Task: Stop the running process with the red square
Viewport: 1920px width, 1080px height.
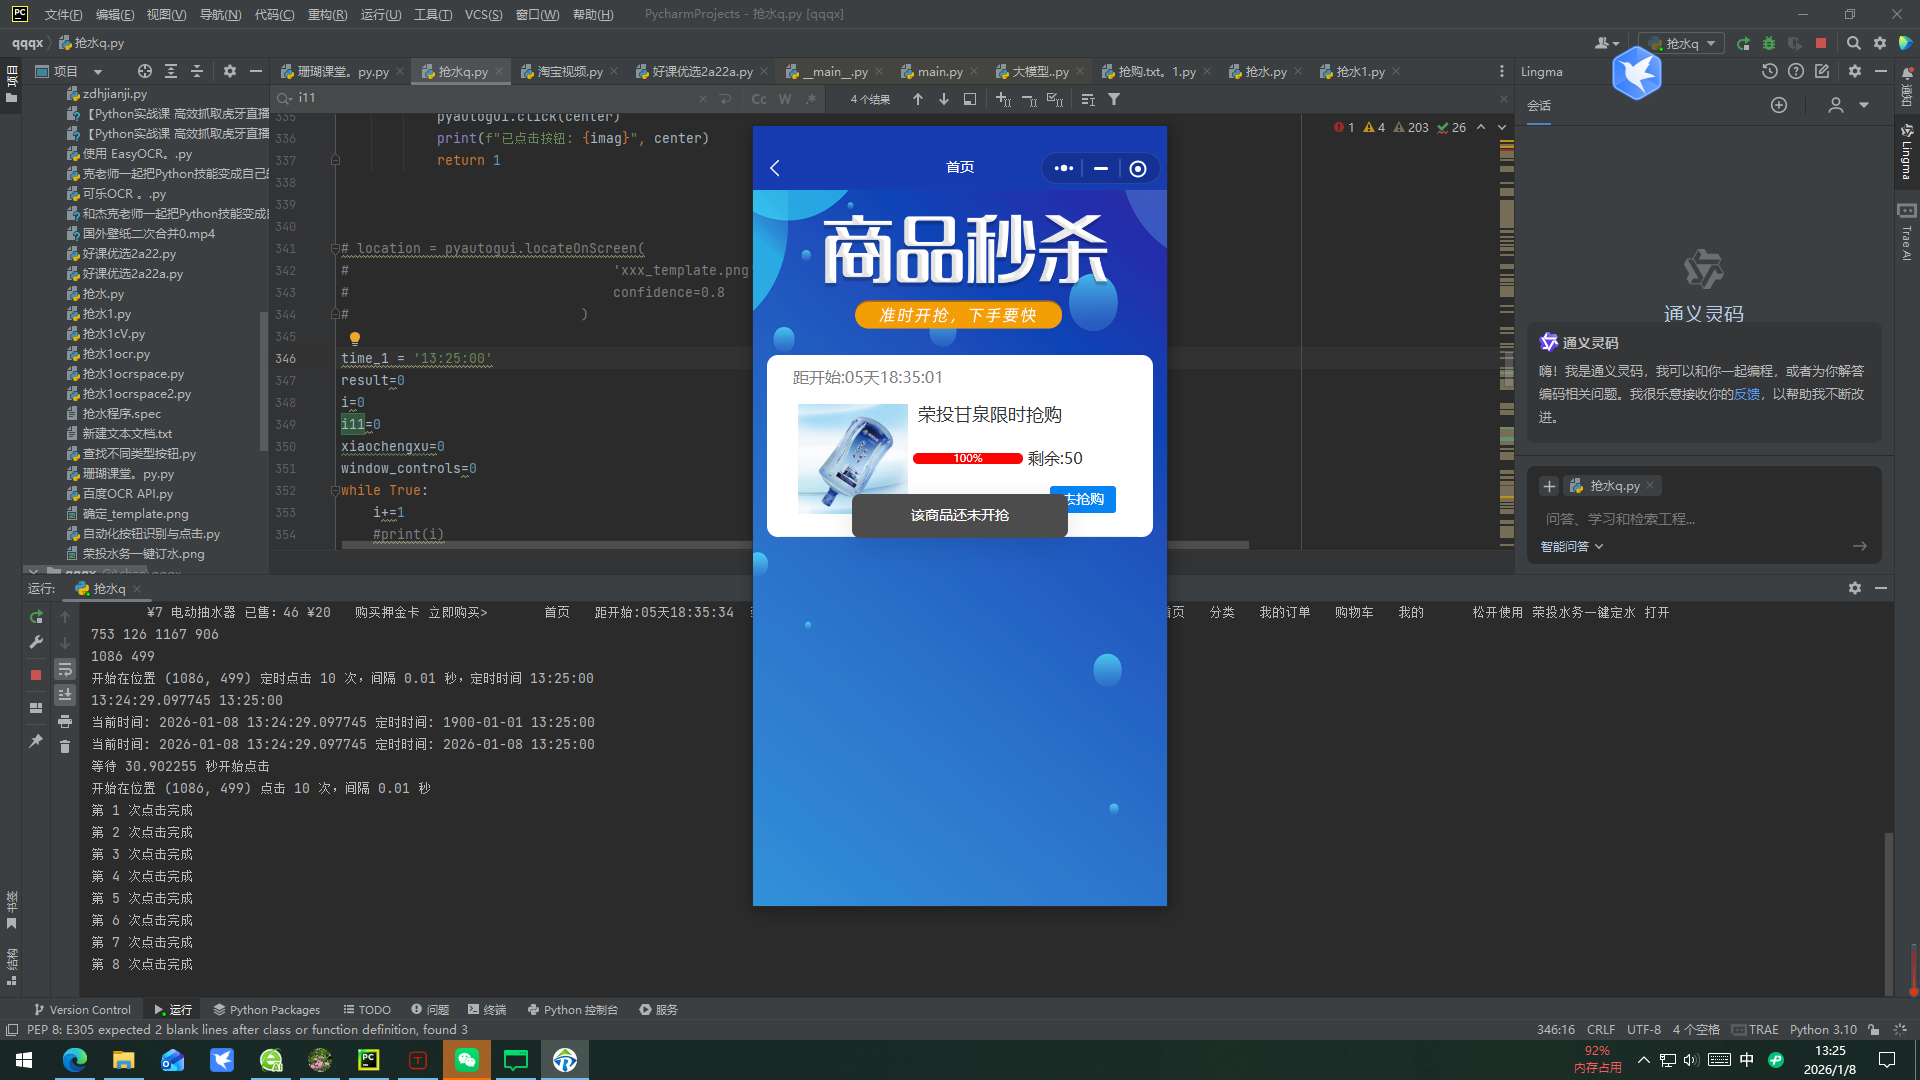Action: tap(36, 675)
